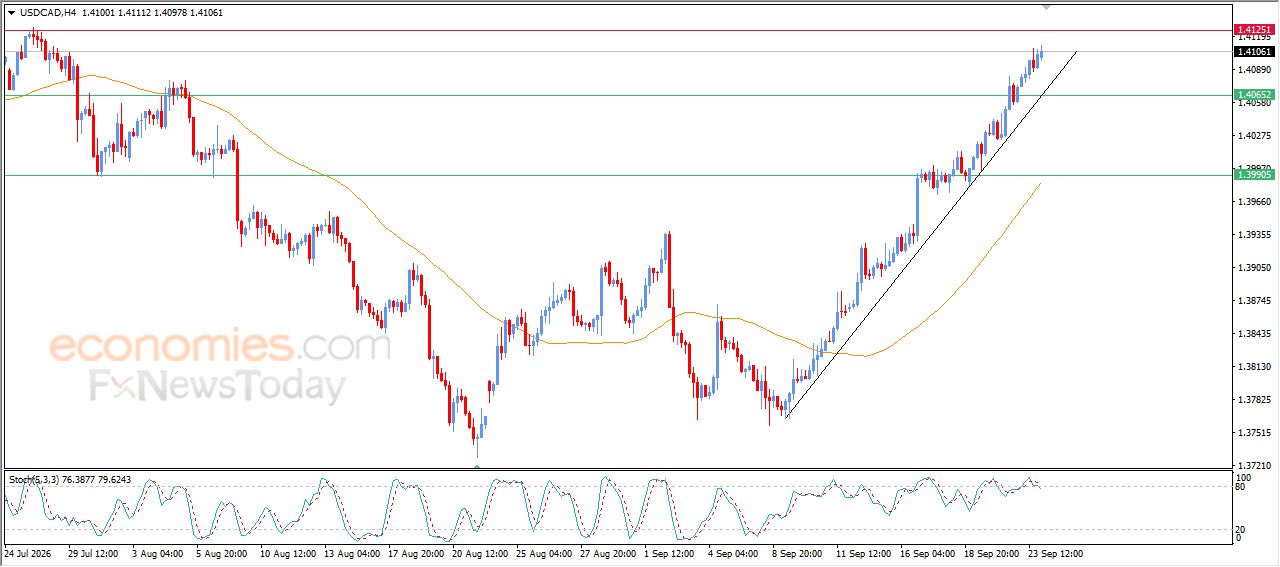Click the 27 Aug 20:00 time label
The height and width of the screenshot is (567, 1280).
click(607, 553)
